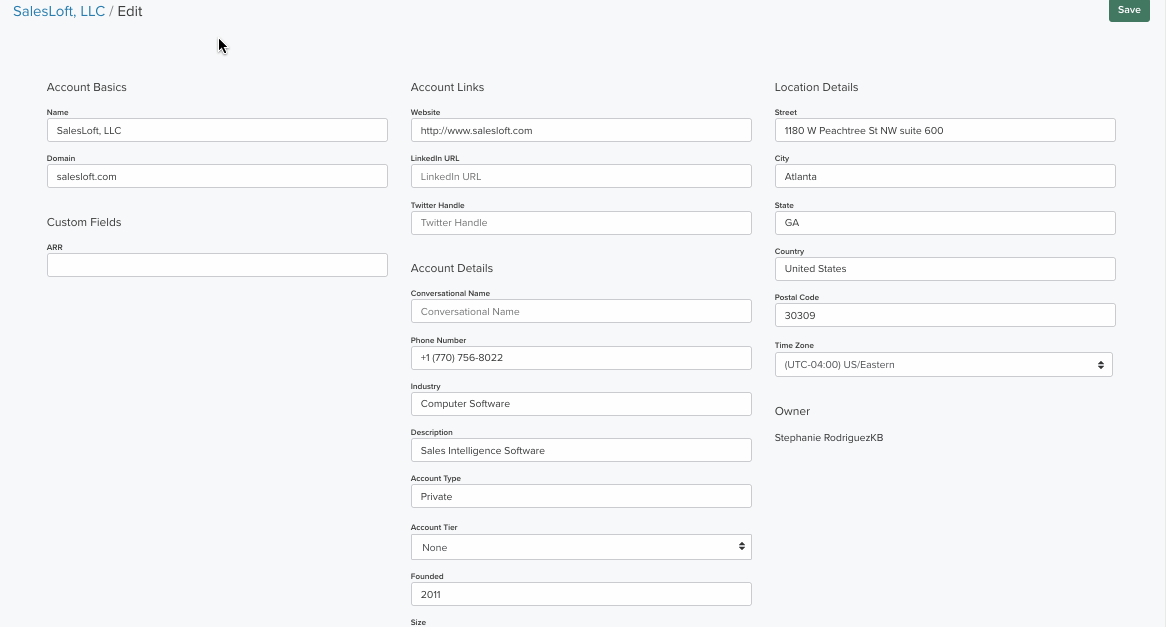This screenshot has height=627, width=1166.
Task: Click into the Industry field
Action: [x=581, y=403]
